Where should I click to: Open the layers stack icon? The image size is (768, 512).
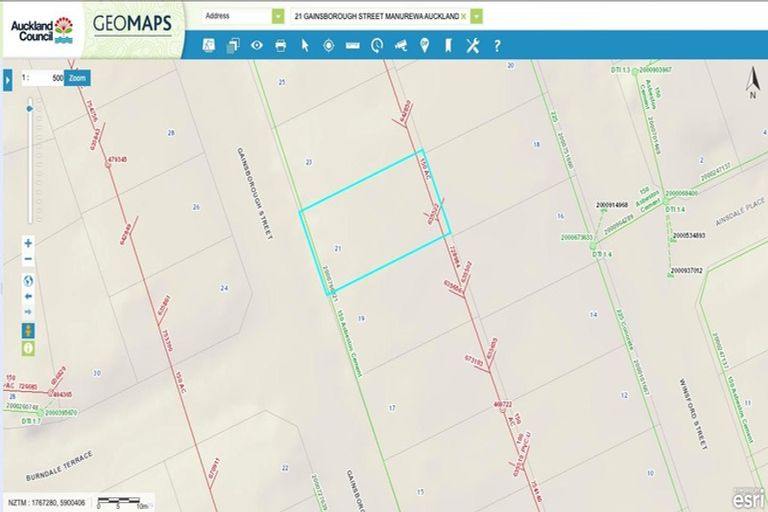click(x=233, y=45)
